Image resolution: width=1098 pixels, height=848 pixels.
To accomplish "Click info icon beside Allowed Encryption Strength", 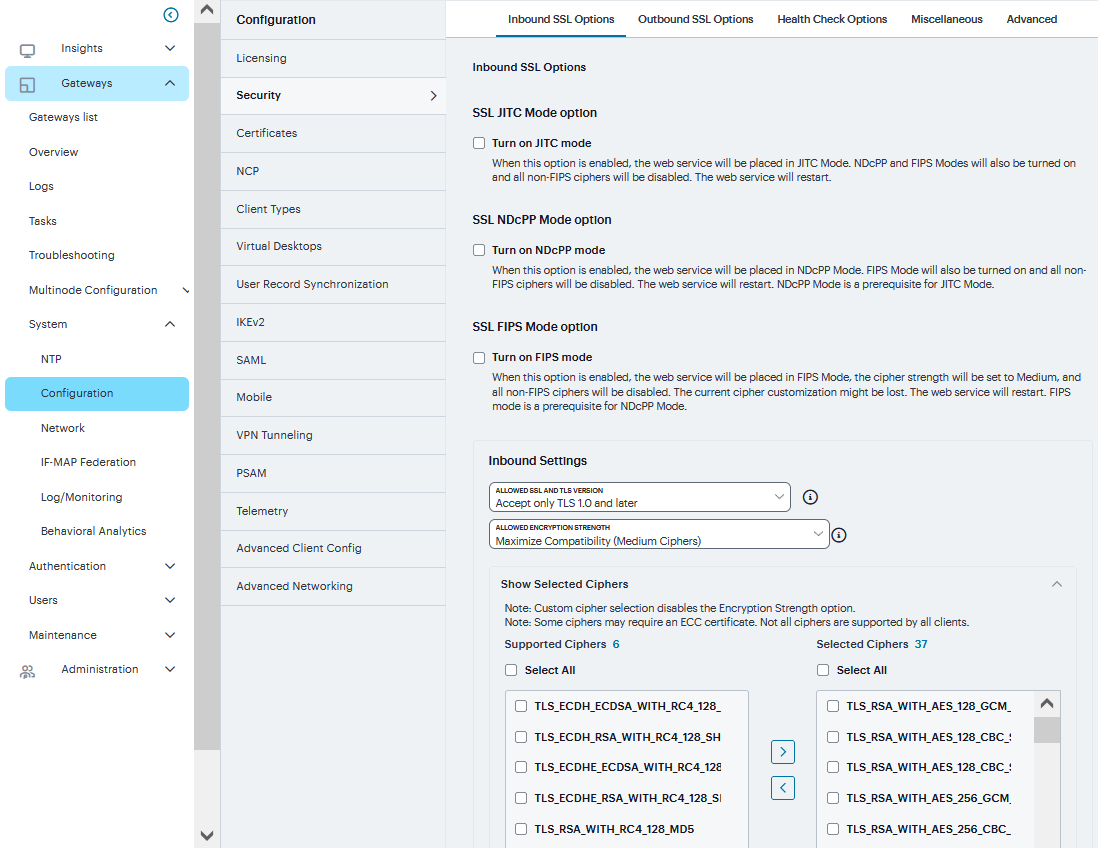I will [x=839, y=535].
